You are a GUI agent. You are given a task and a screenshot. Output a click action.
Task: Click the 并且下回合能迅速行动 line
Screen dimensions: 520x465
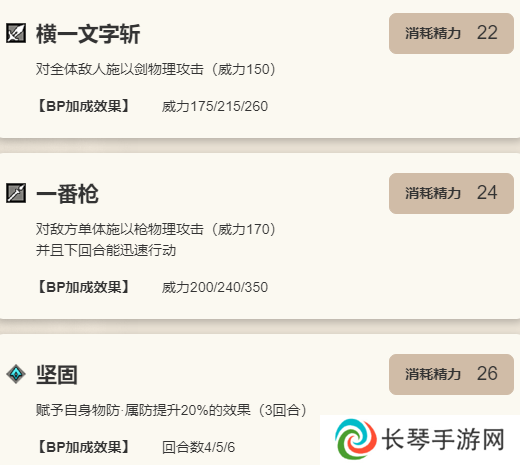[106, 250]
